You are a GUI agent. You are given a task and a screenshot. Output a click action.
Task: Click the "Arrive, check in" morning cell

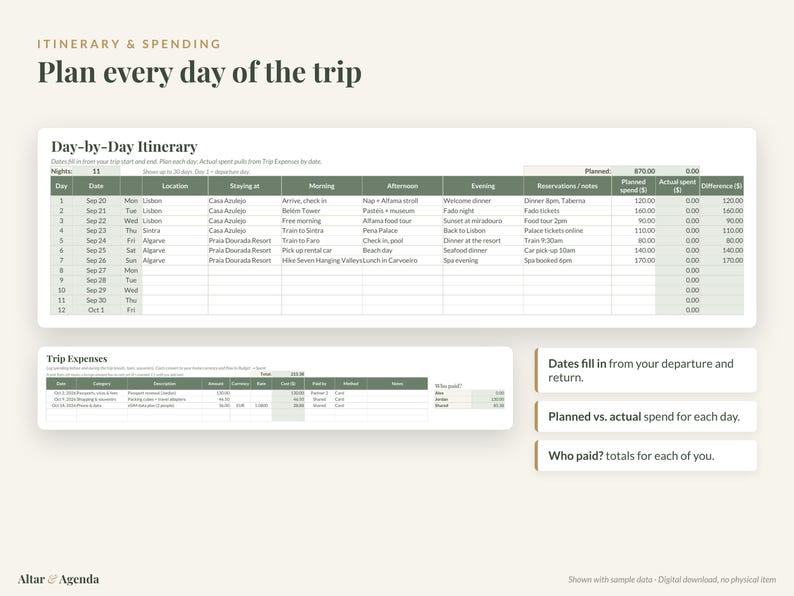pos(322,201)
